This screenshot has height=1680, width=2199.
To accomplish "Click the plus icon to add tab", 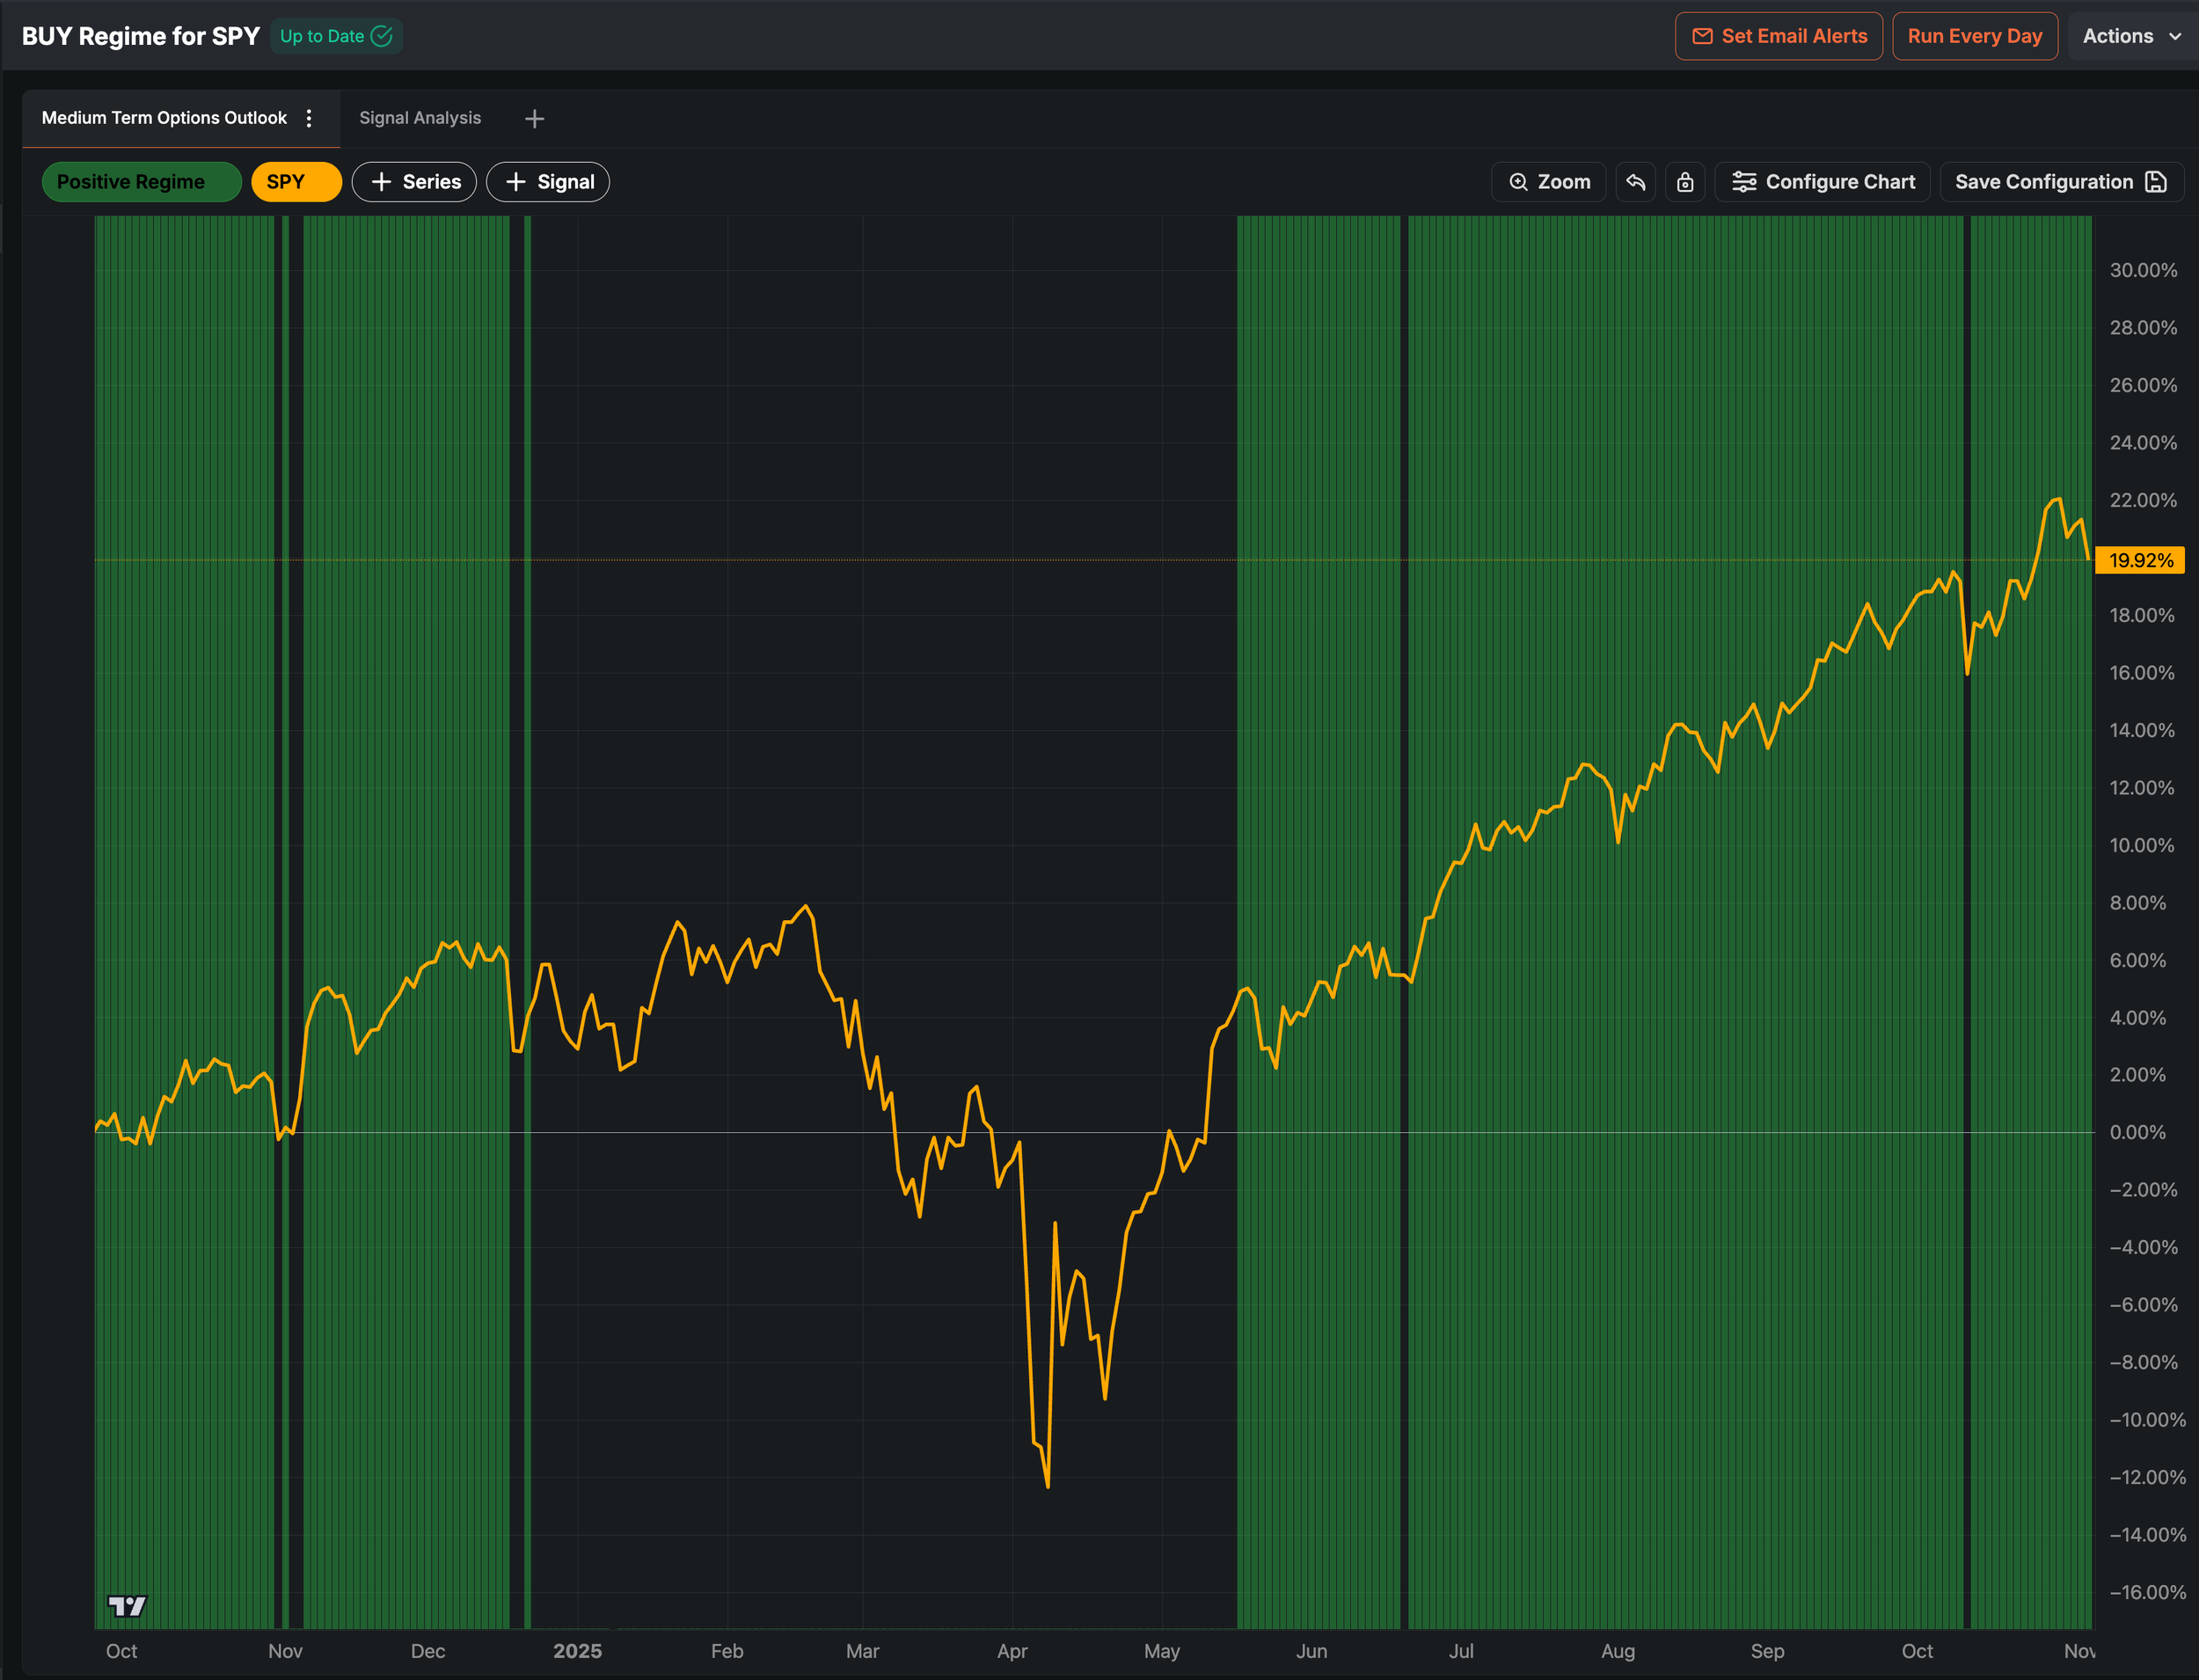I will (x=534, y=119).
